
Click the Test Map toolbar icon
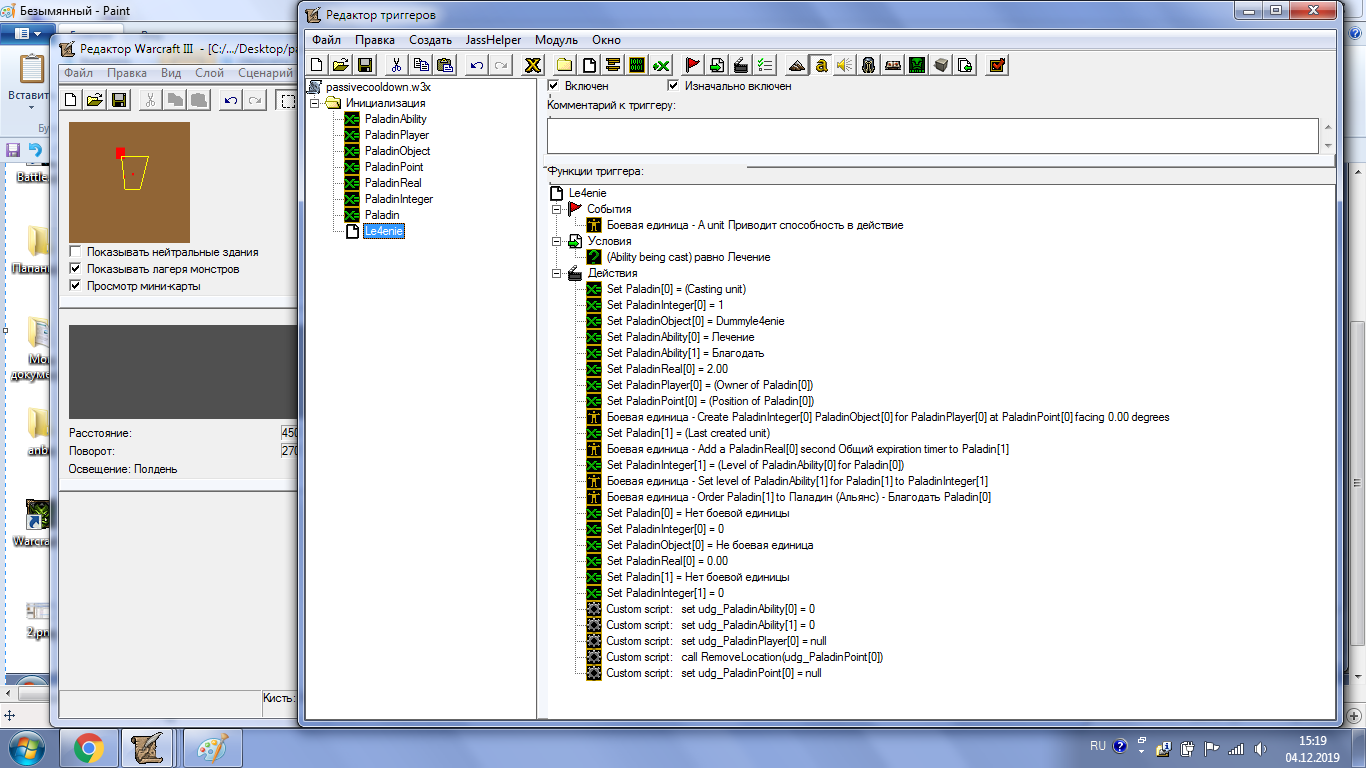[x=997, y=65]
